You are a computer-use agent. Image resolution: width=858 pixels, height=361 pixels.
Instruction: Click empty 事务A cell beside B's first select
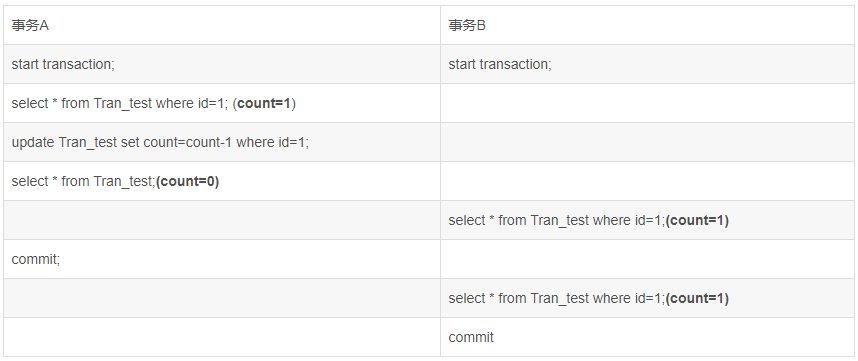222,220
